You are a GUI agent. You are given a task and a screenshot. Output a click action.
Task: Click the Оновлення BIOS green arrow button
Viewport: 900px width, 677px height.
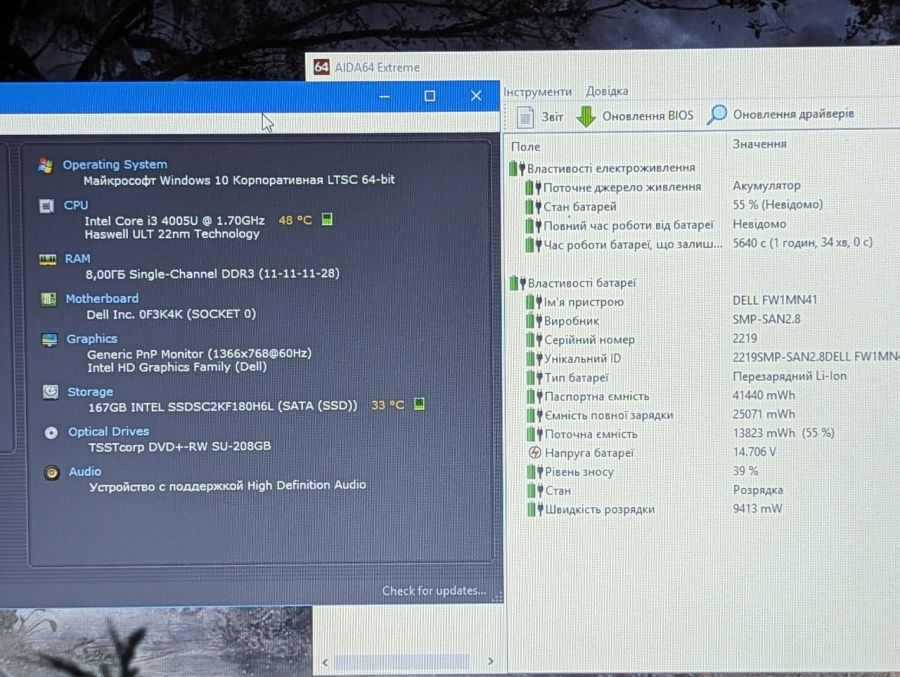point(635,116)
